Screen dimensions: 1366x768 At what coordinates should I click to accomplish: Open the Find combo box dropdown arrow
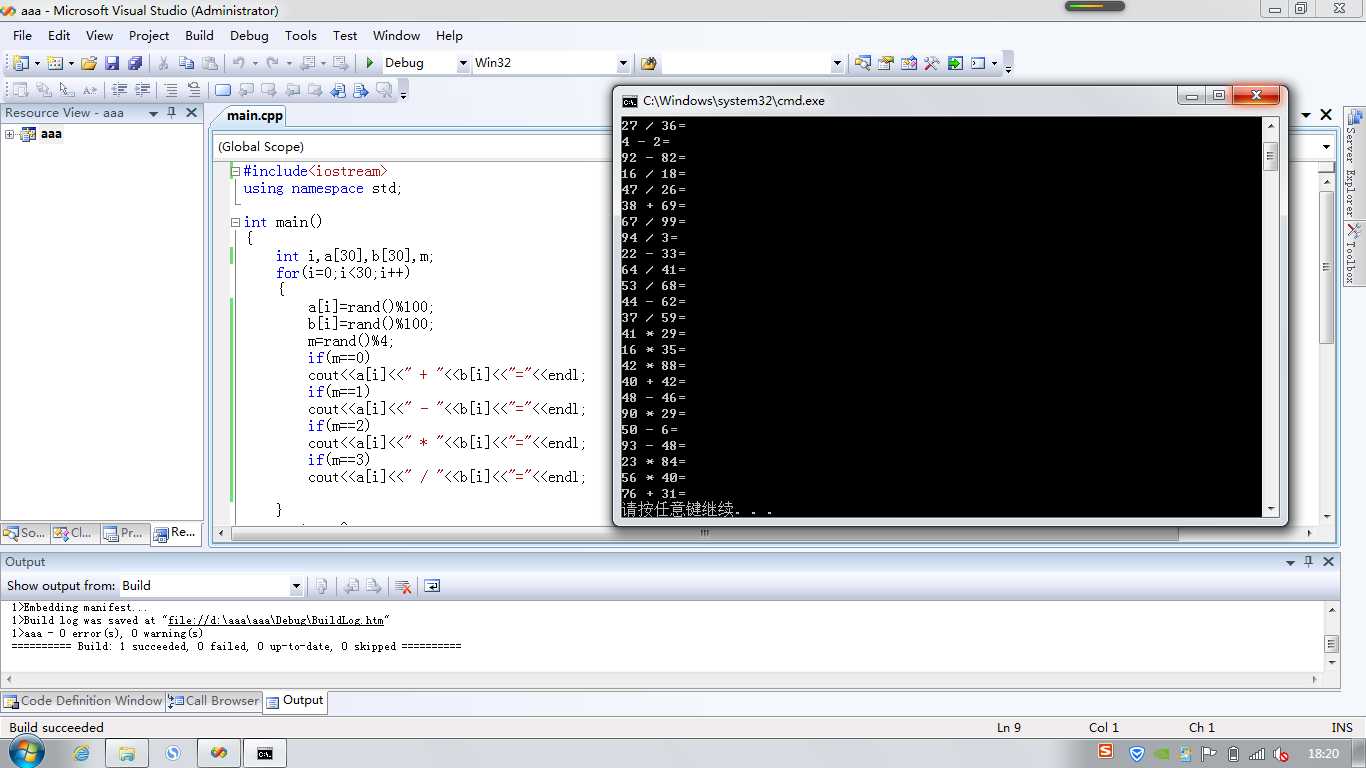click(x=837, y=63)
